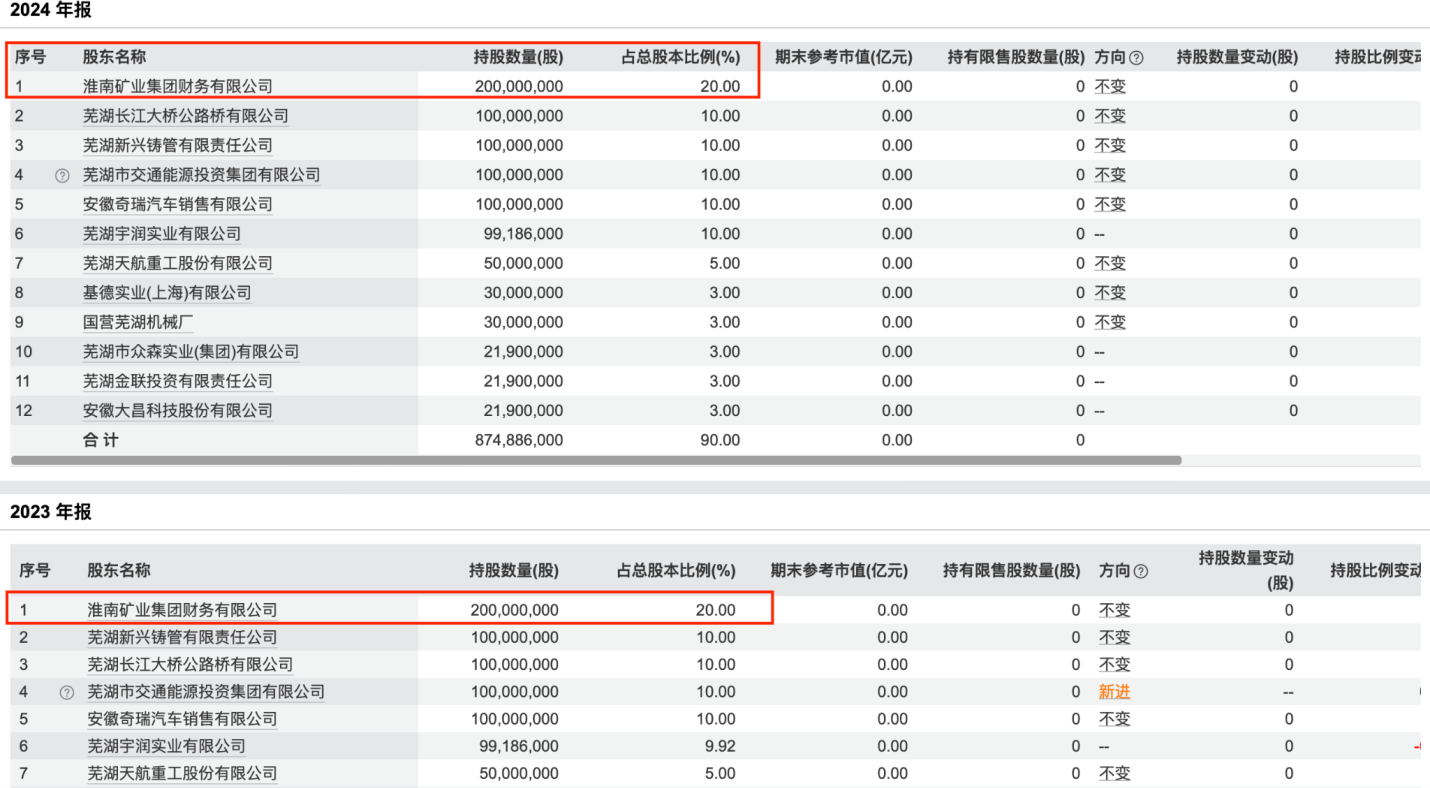Open 芜湖天航重工股份有限公司 in 2023 table
The height and width of the screenshot is (788, 1430).
tap(182, 773)
